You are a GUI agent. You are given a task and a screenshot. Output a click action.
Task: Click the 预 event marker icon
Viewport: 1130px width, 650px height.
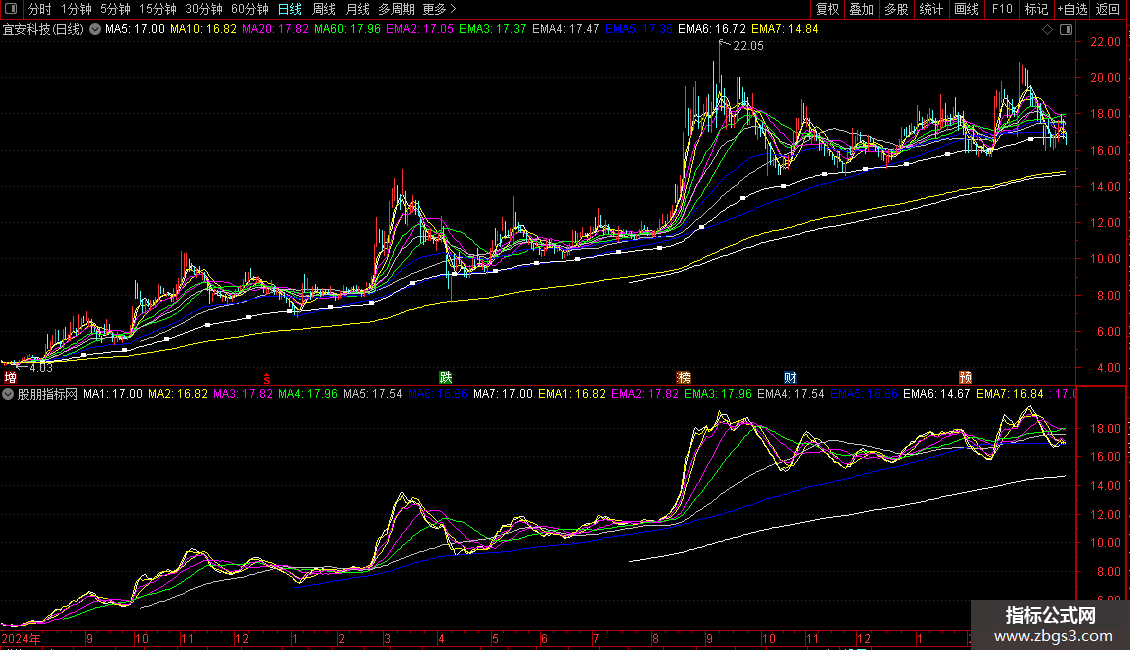pyautogui.click(x=966, y=378)
